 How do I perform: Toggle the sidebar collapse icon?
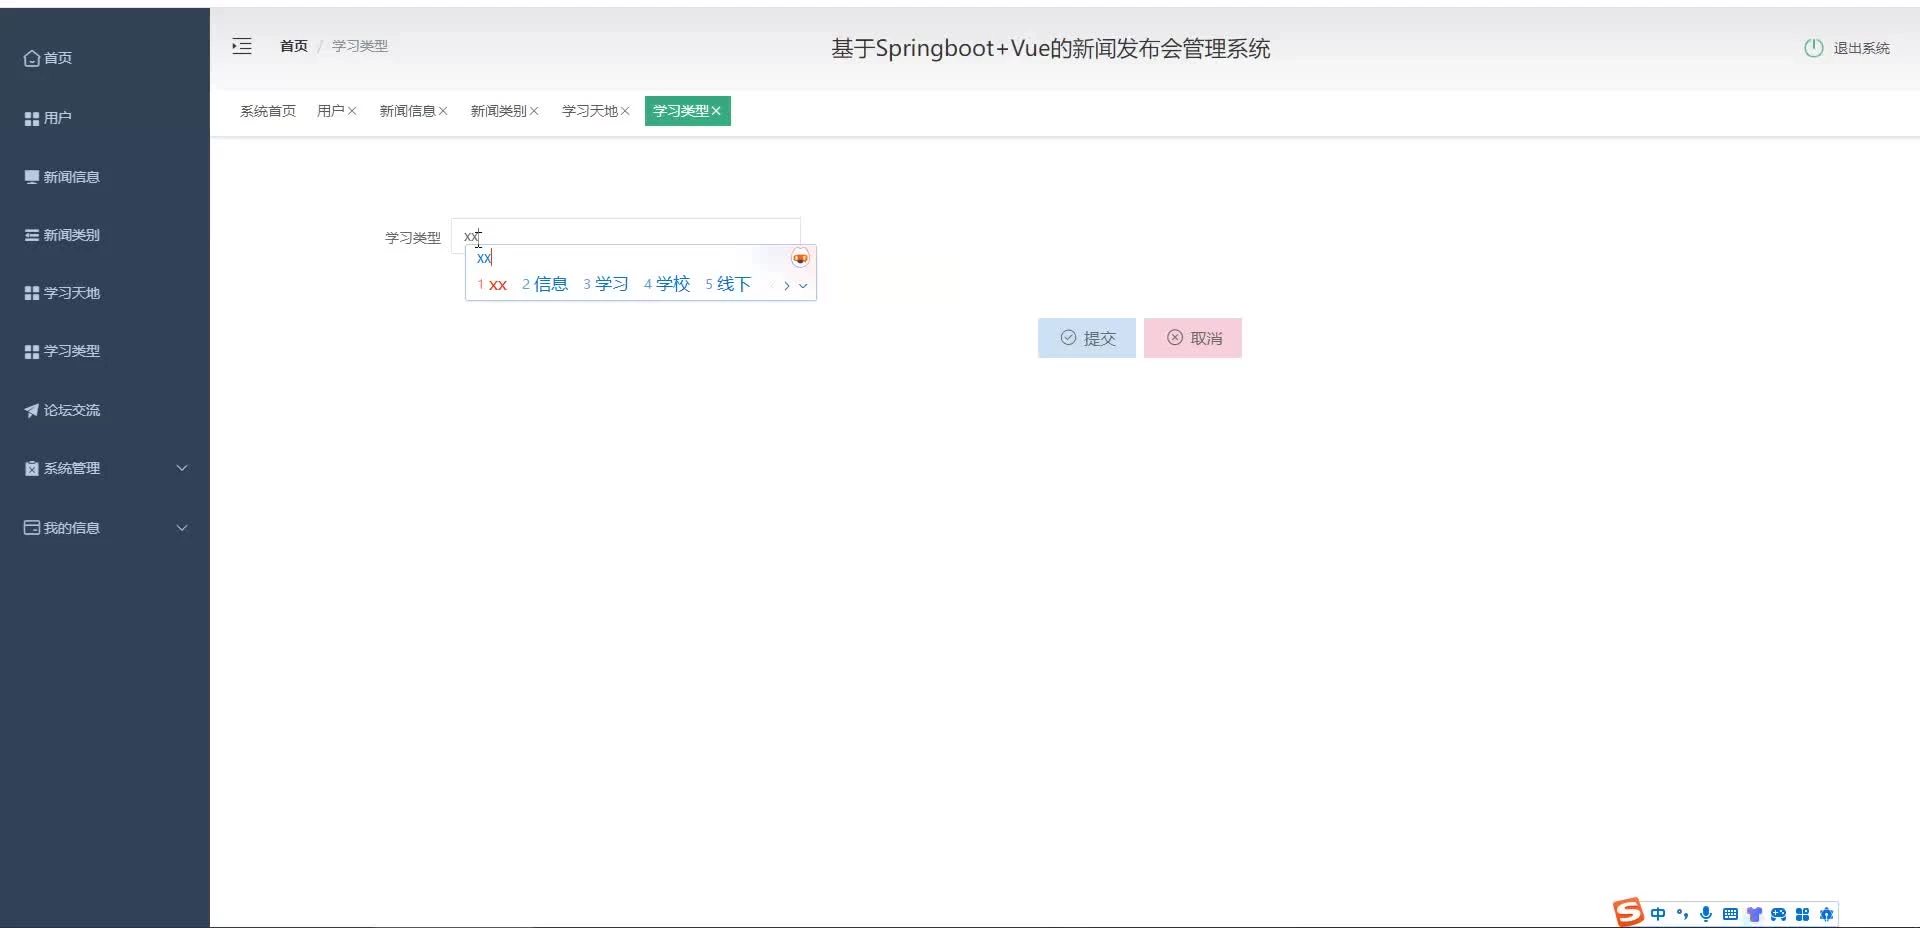[x=242, y=46]
